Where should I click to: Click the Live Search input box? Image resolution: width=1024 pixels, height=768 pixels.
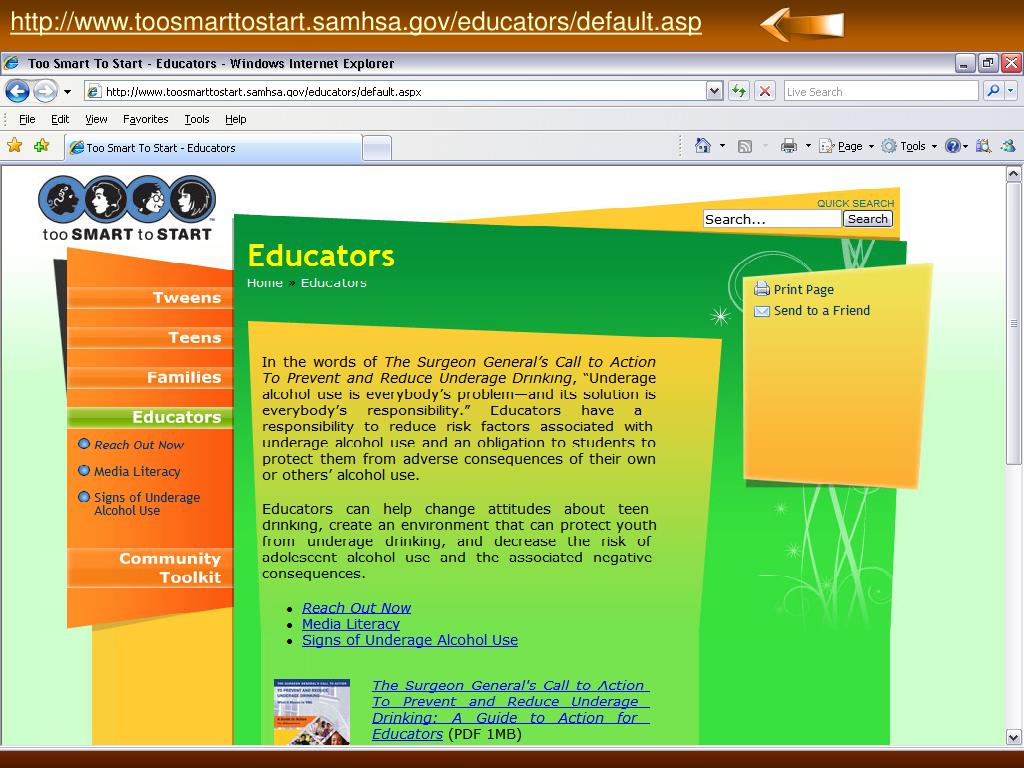pos(881,91)
